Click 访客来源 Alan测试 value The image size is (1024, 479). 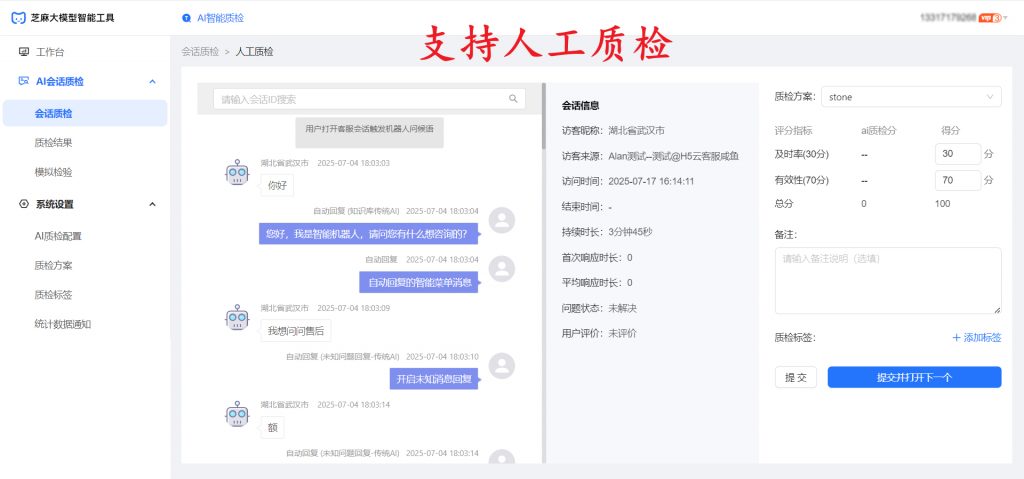click(x=673, y=156)
